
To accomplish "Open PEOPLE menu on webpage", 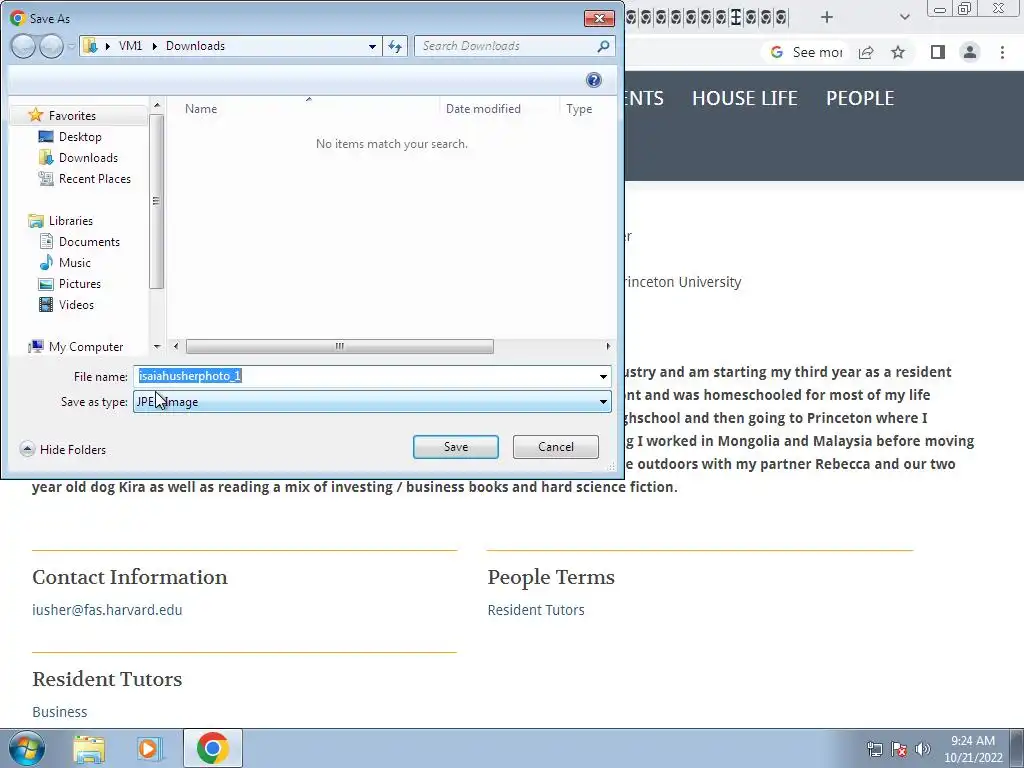I will (x=859, y=99).
